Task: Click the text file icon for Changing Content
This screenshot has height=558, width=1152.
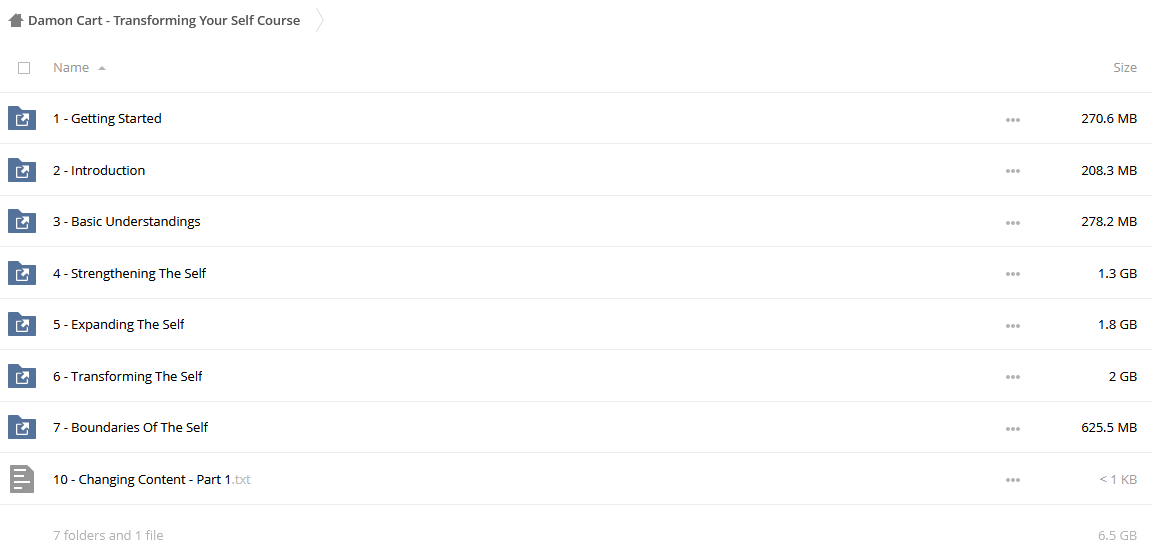Action: point(22,479)
